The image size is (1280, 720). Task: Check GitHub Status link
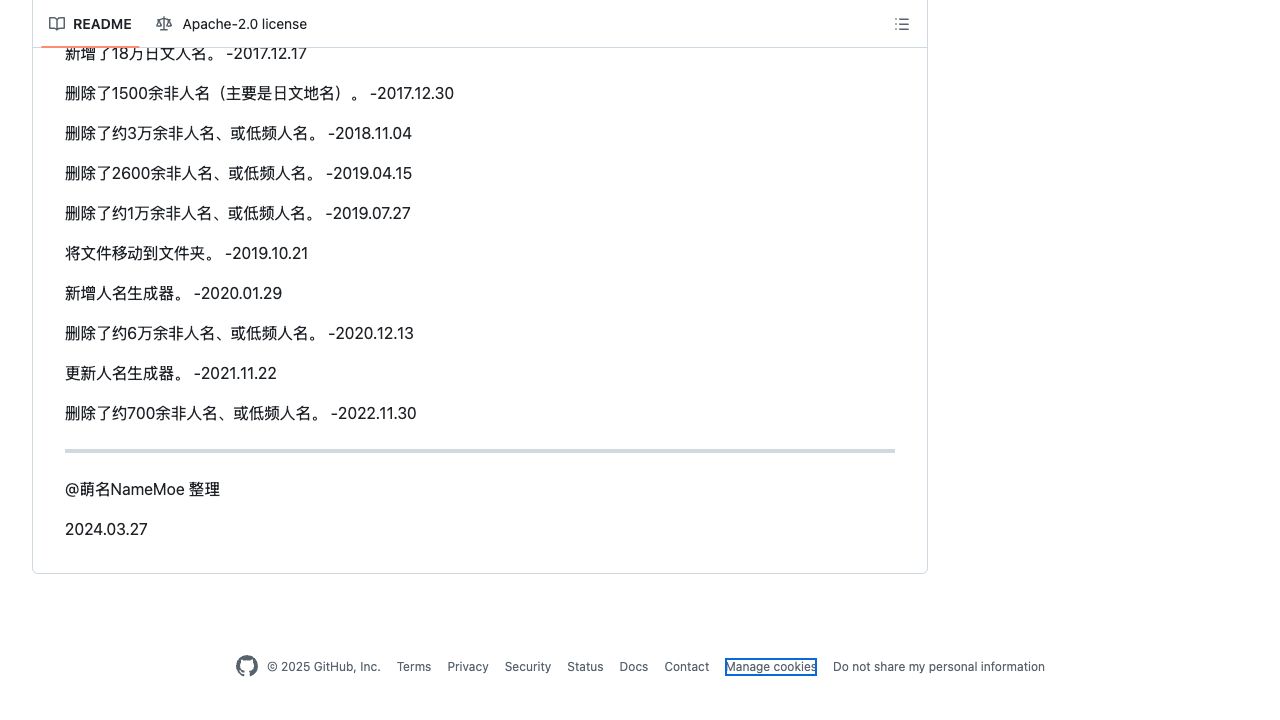pos(585,667)
